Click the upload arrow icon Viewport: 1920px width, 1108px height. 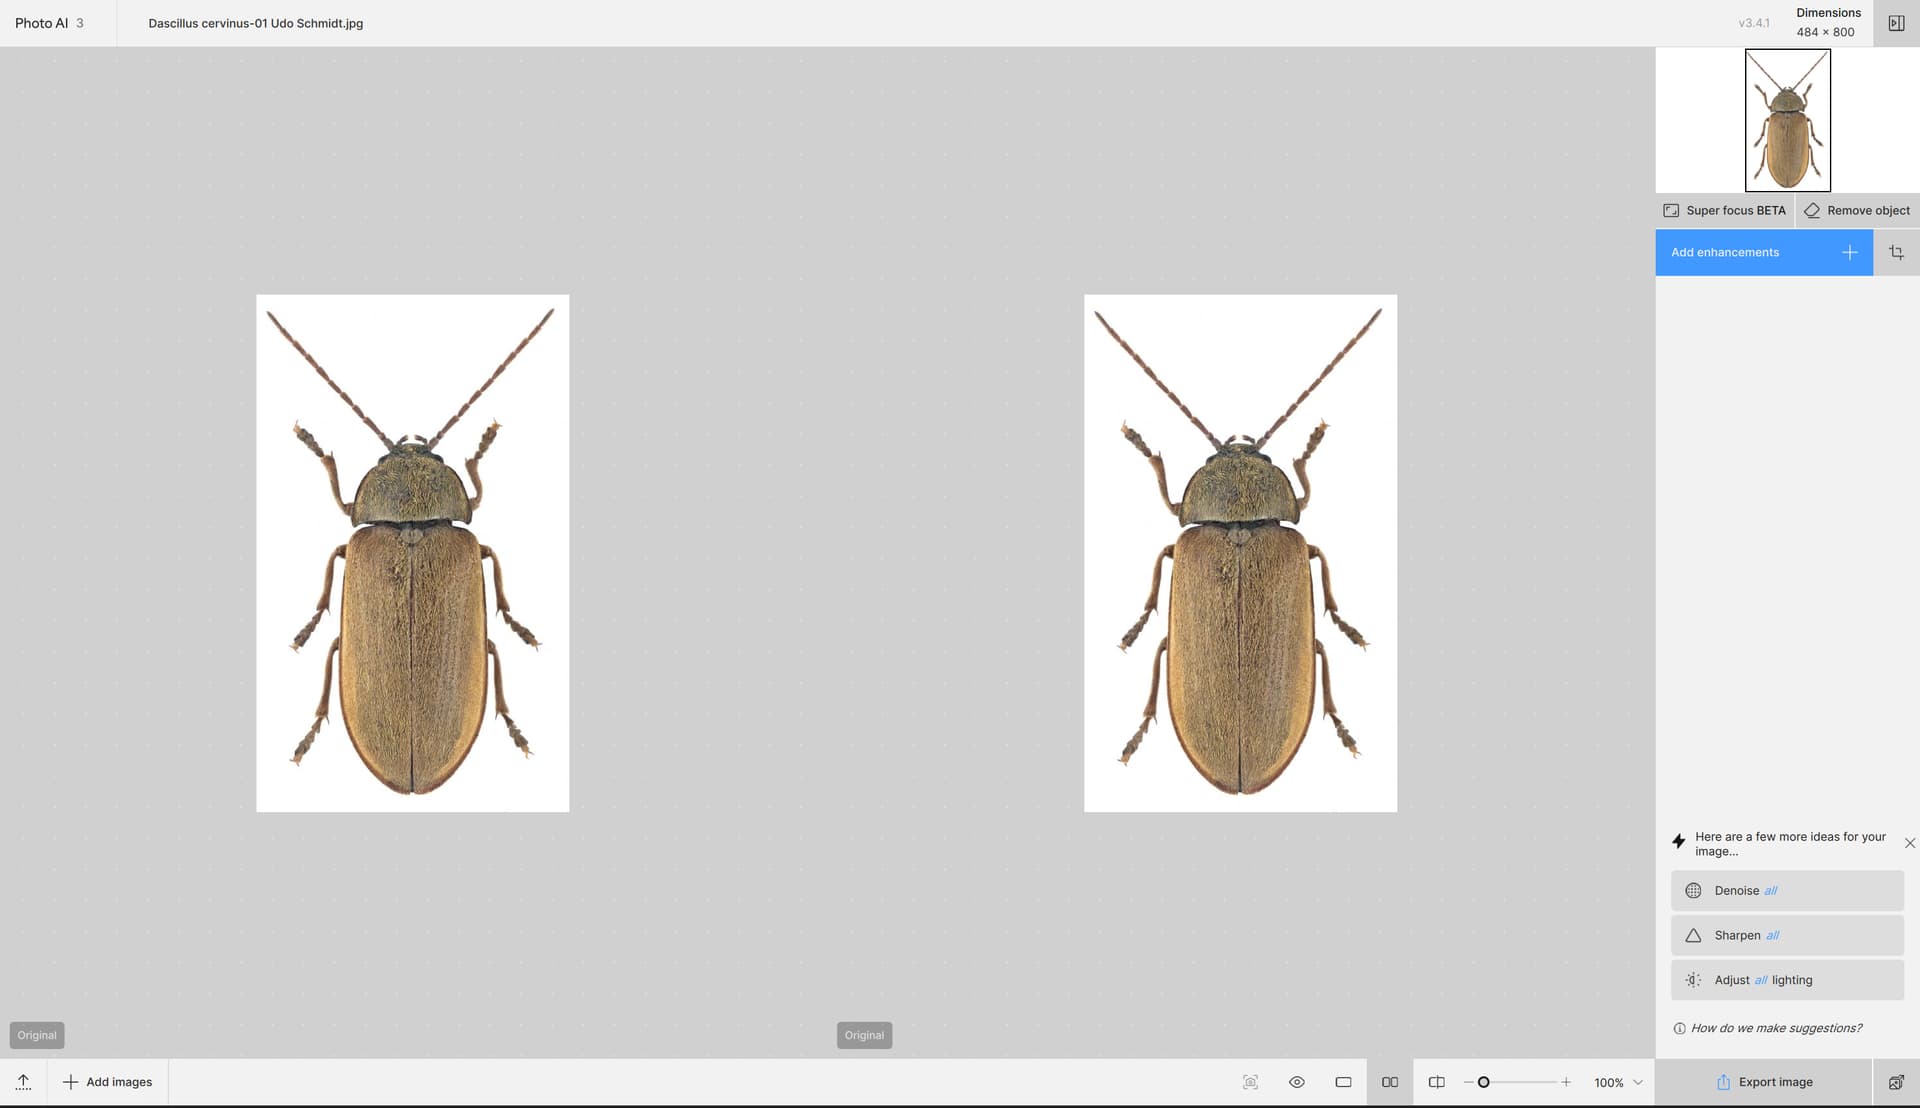click(x=23, y=1082)
